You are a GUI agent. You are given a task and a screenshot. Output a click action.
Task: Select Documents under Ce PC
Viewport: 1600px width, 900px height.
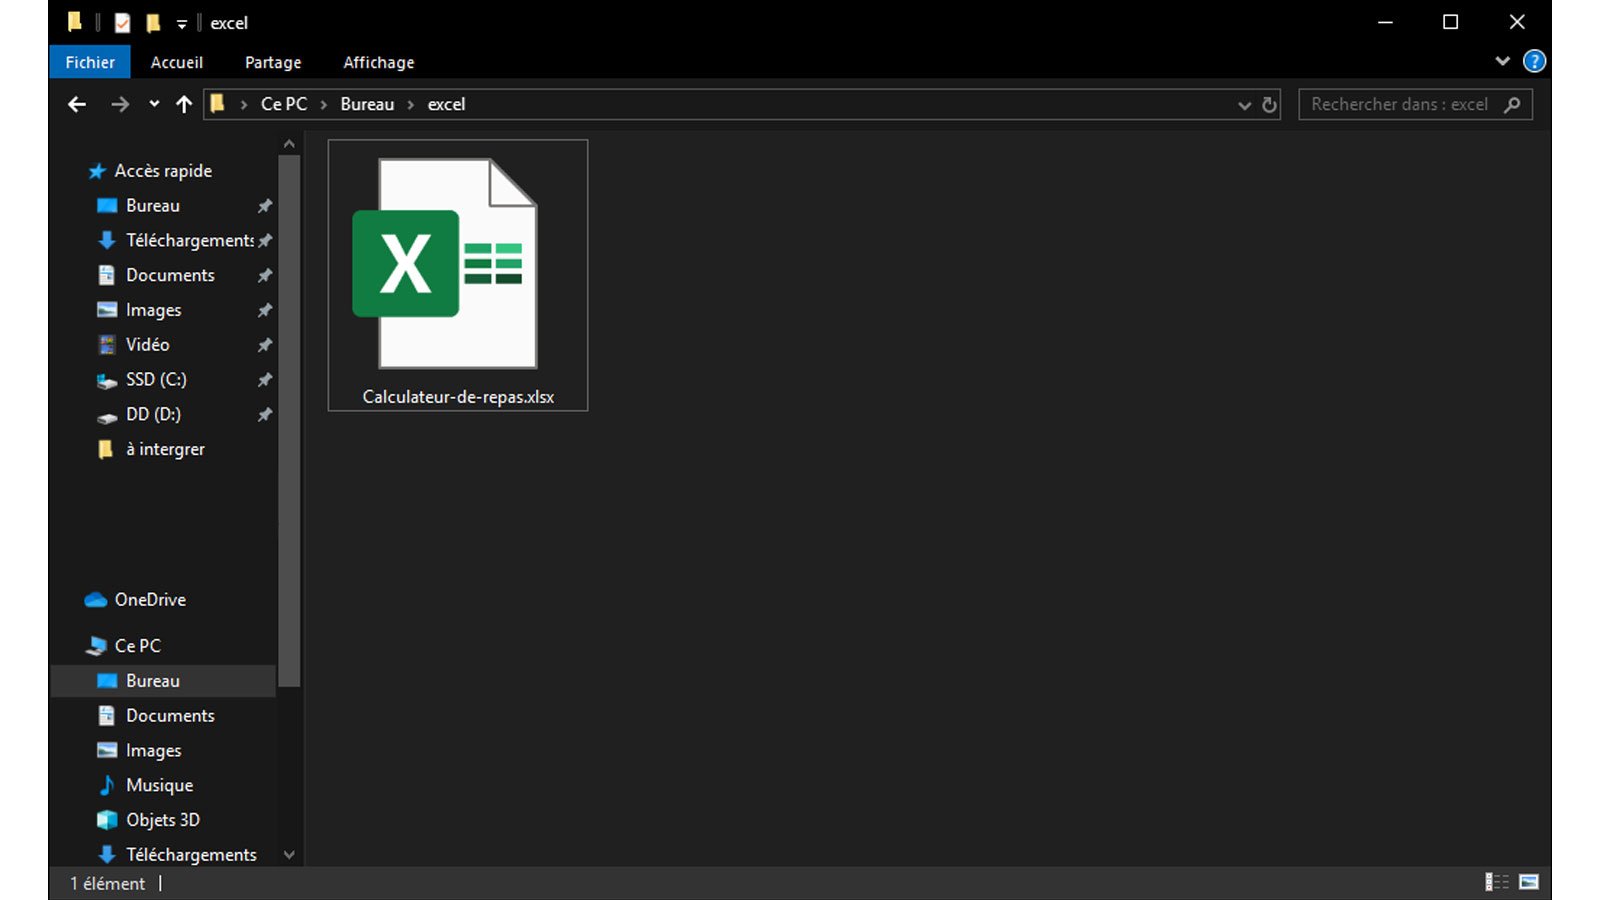click(x=170, y=716)
